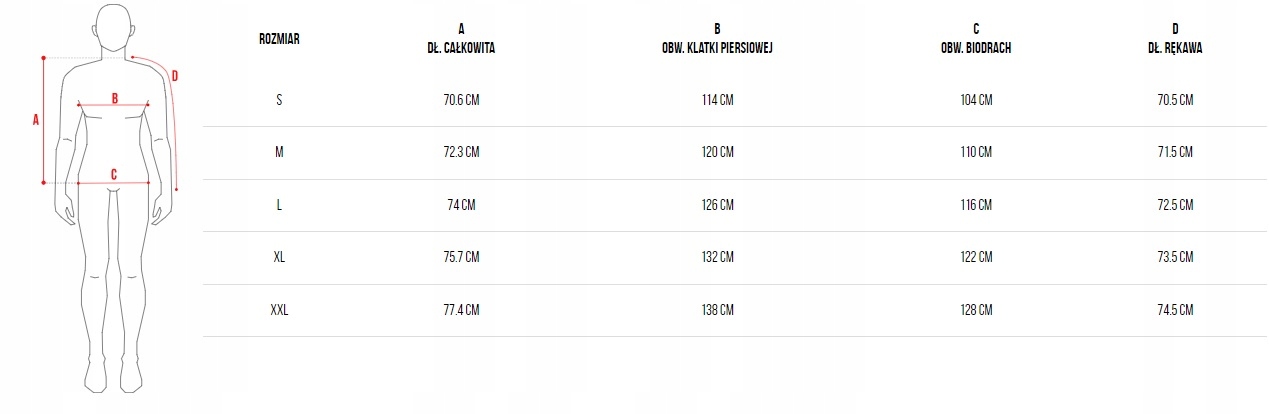Viewport: 1269px width, 414px height.
Task: Select the XXL size row label
Action: coord(279,310)
